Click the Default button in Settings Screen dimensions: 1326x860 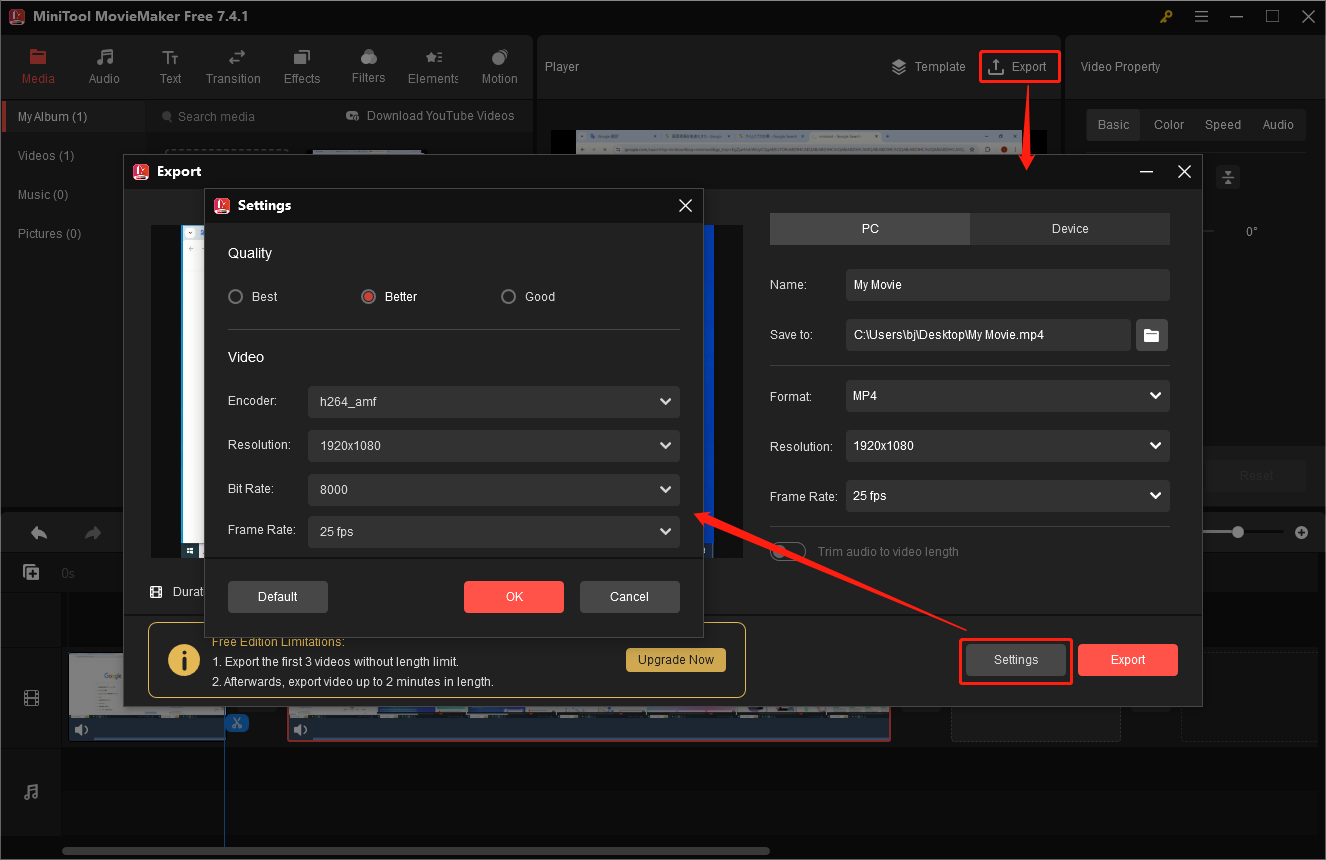click(x=278, y=597)
